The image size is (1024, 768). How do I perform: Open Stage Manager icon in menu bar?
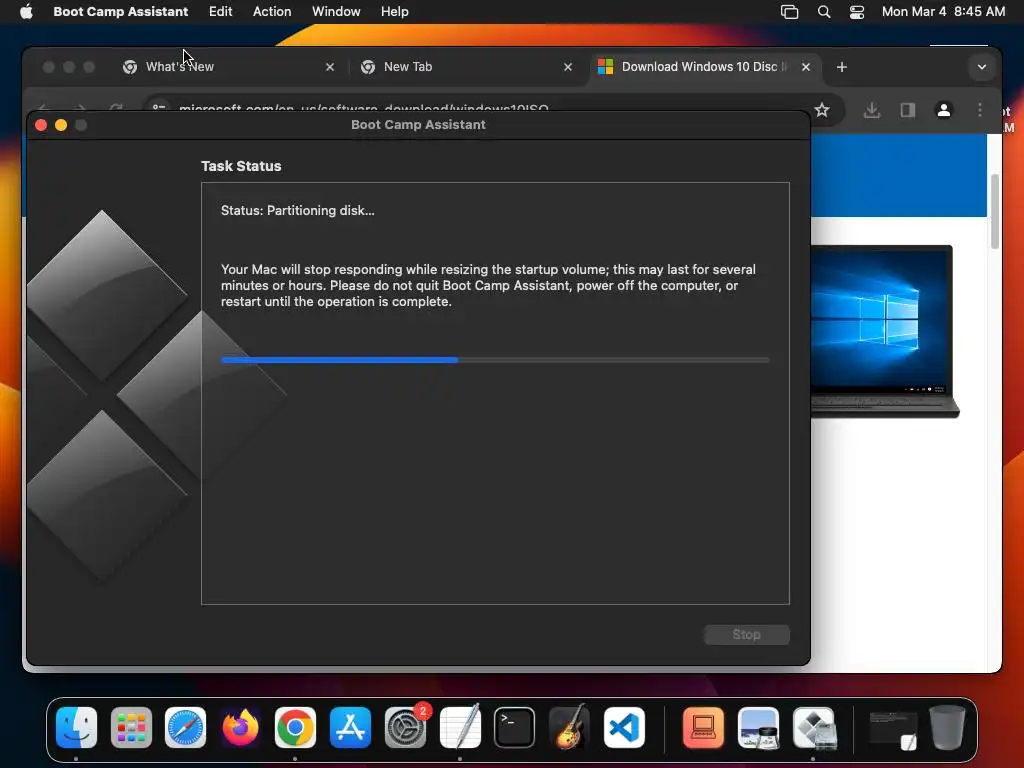[x=789, y=12]
